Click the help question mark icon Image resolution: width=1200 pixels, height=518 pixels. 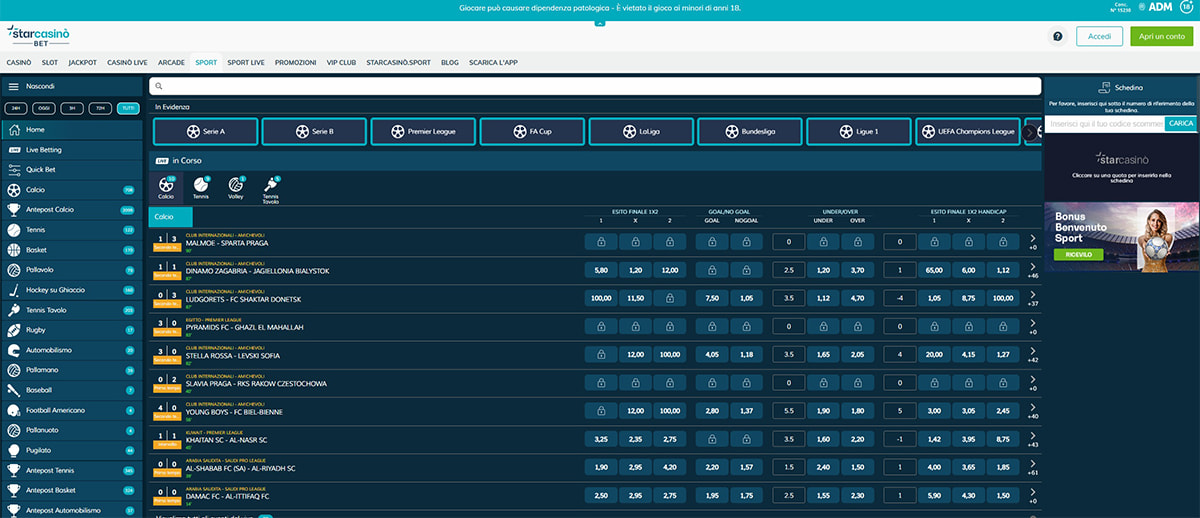[1058, 36]
